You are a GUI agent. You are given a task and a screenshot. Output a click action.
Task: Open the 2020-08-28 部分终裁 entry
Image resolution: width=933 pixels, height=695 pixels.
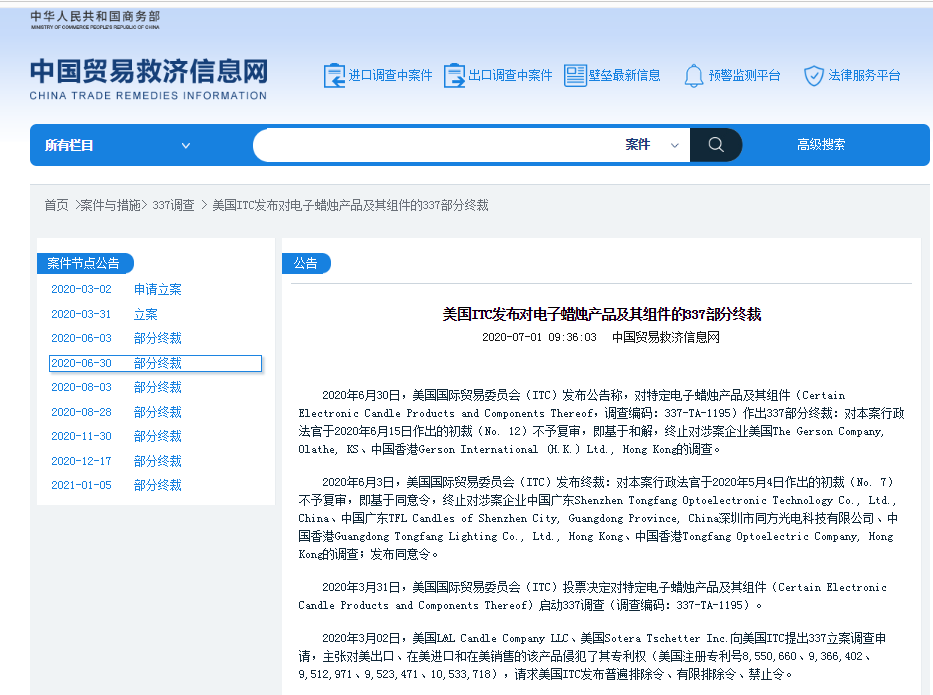point(117,412)
